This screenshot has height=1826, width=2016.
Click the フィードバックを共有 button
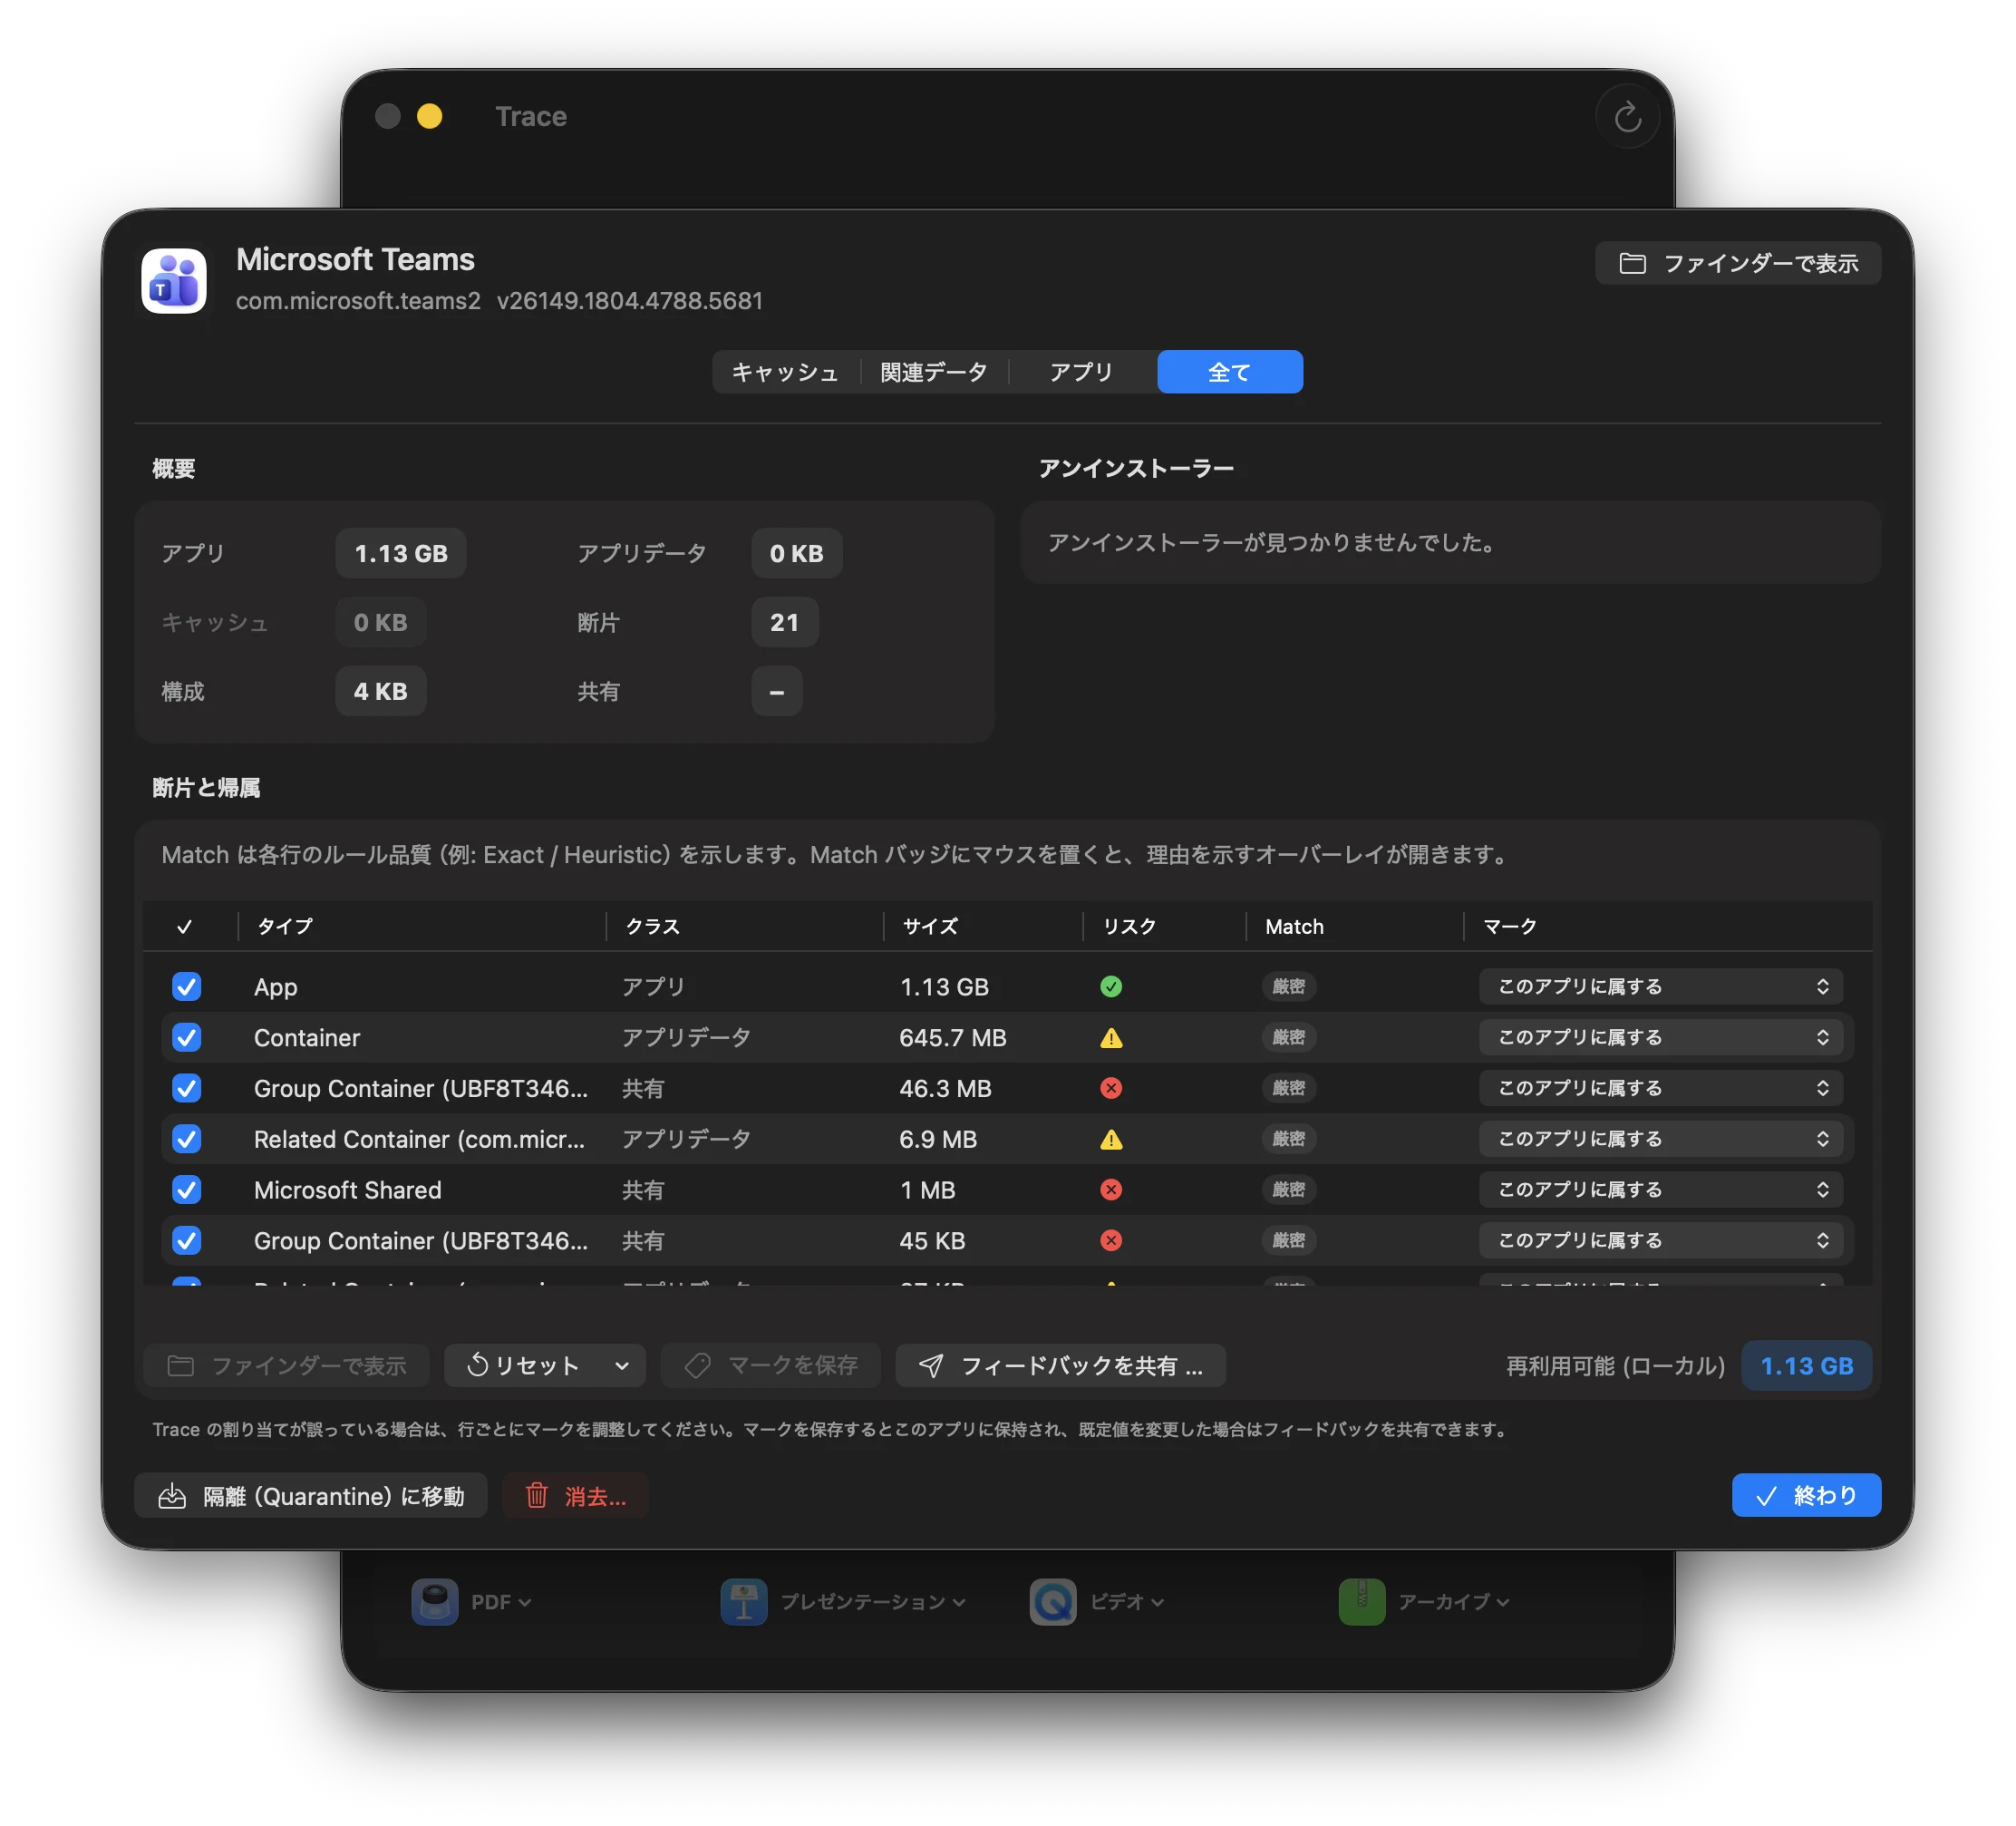coord(1061,1366)
